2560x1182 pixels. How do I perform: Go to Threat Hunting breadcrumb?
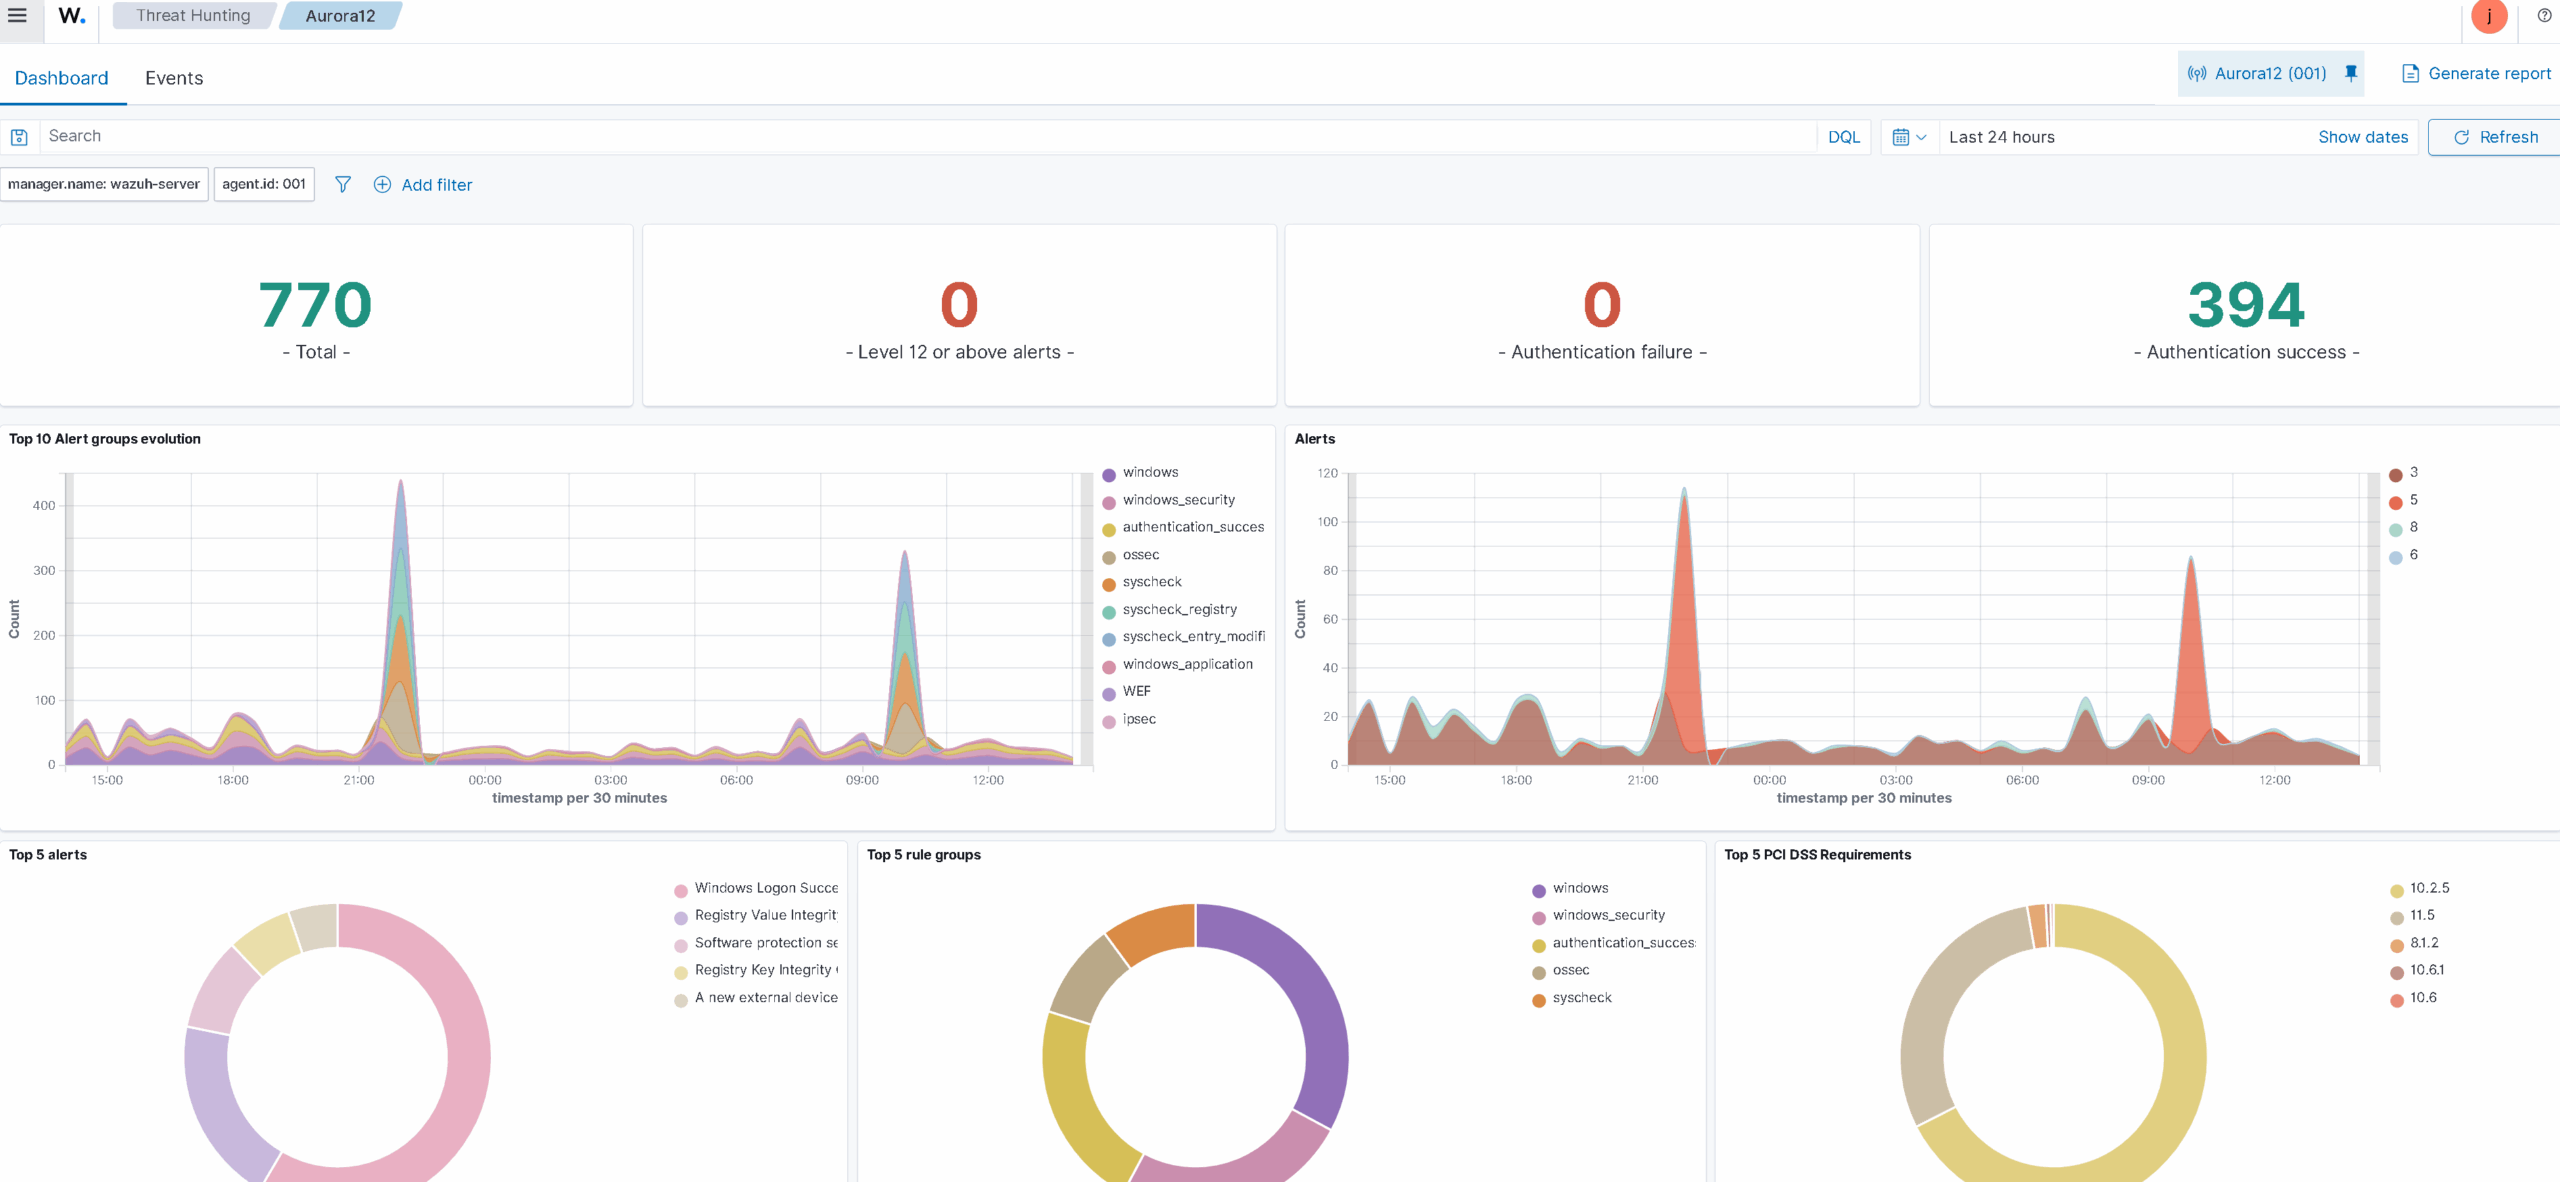point(193,16)
